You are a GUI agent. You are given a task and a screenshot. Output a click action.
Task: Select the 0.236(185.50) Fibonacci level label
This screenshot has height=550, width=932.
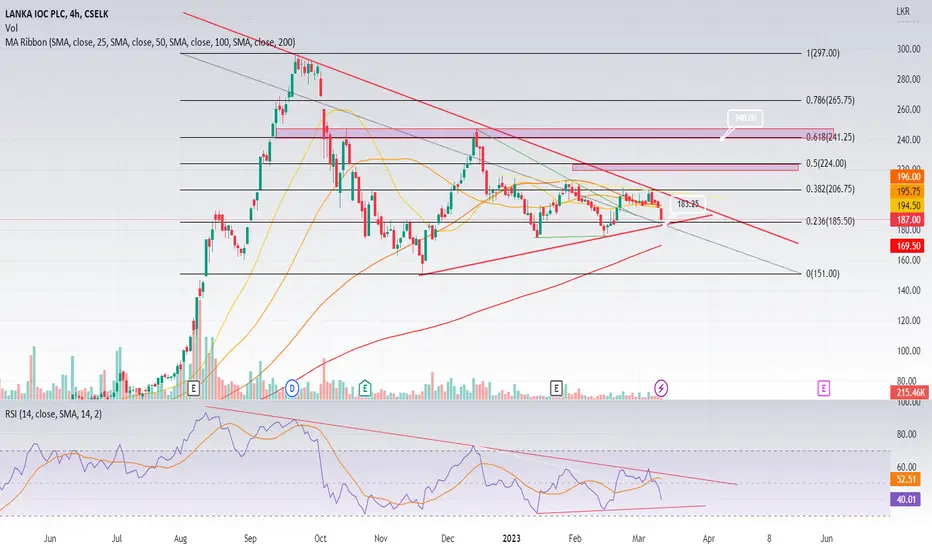[x=830, y=221]
